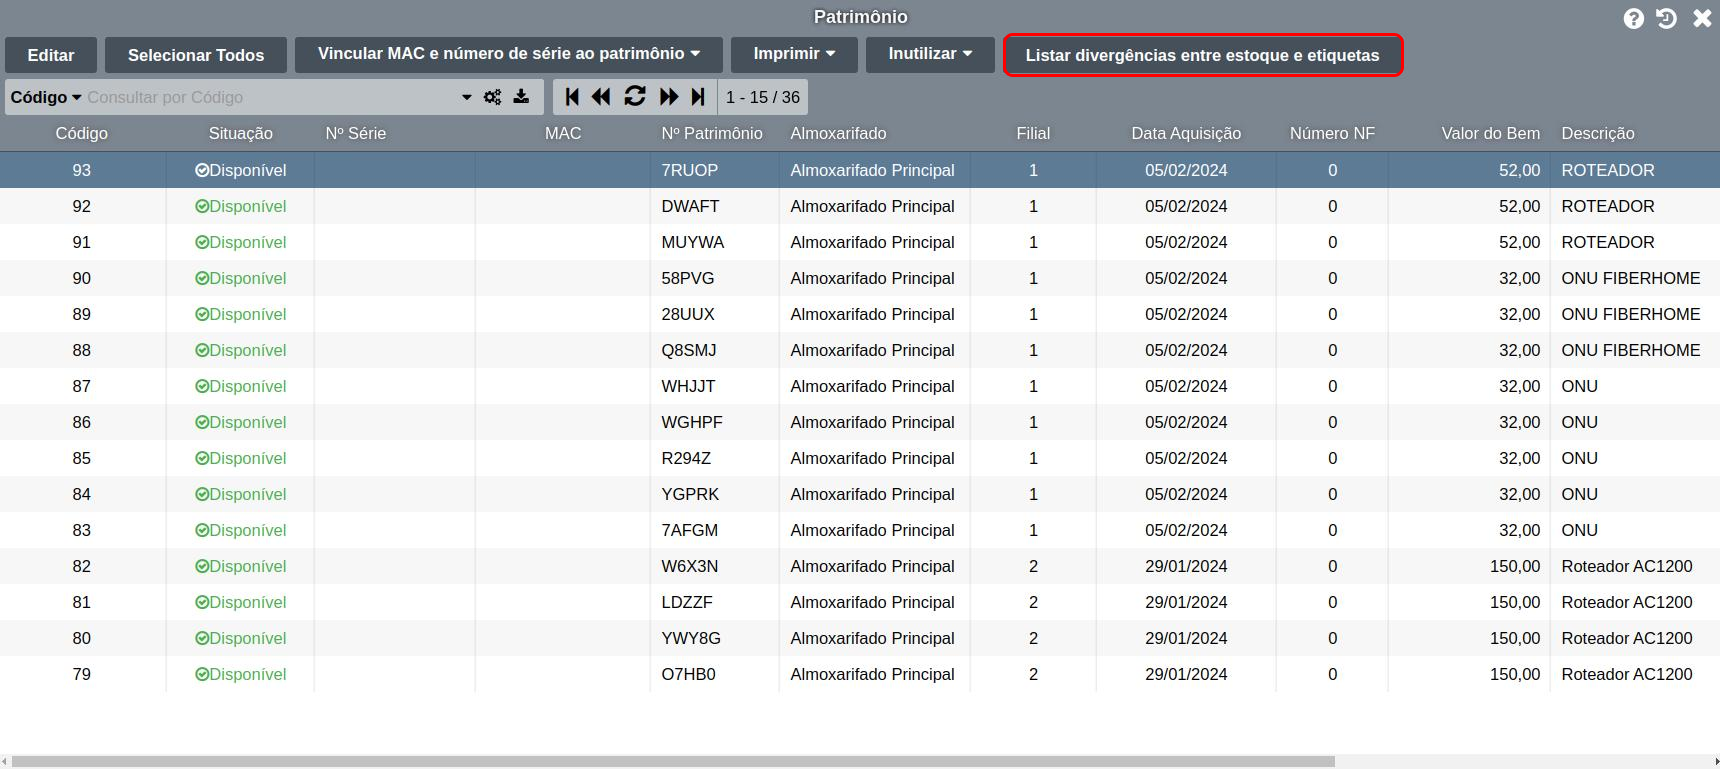1720x769 pixels.
Task: Sort by Valor do Bem column header
Action: point(1490,133)
